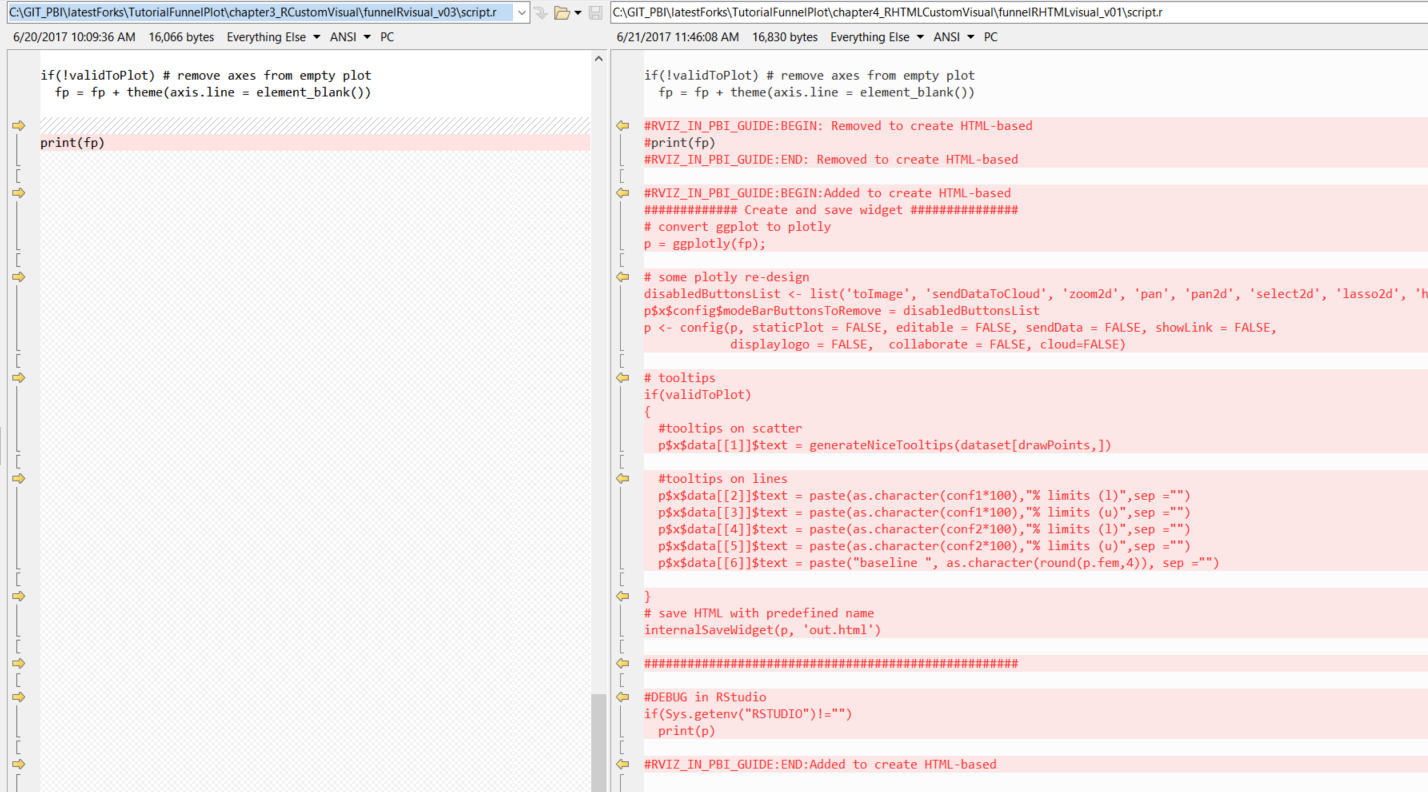This screenshot has width=1428, height=792.
Task: Click the left-gutter arrow level with the closing brace
Action: click(x=18, y=596)
